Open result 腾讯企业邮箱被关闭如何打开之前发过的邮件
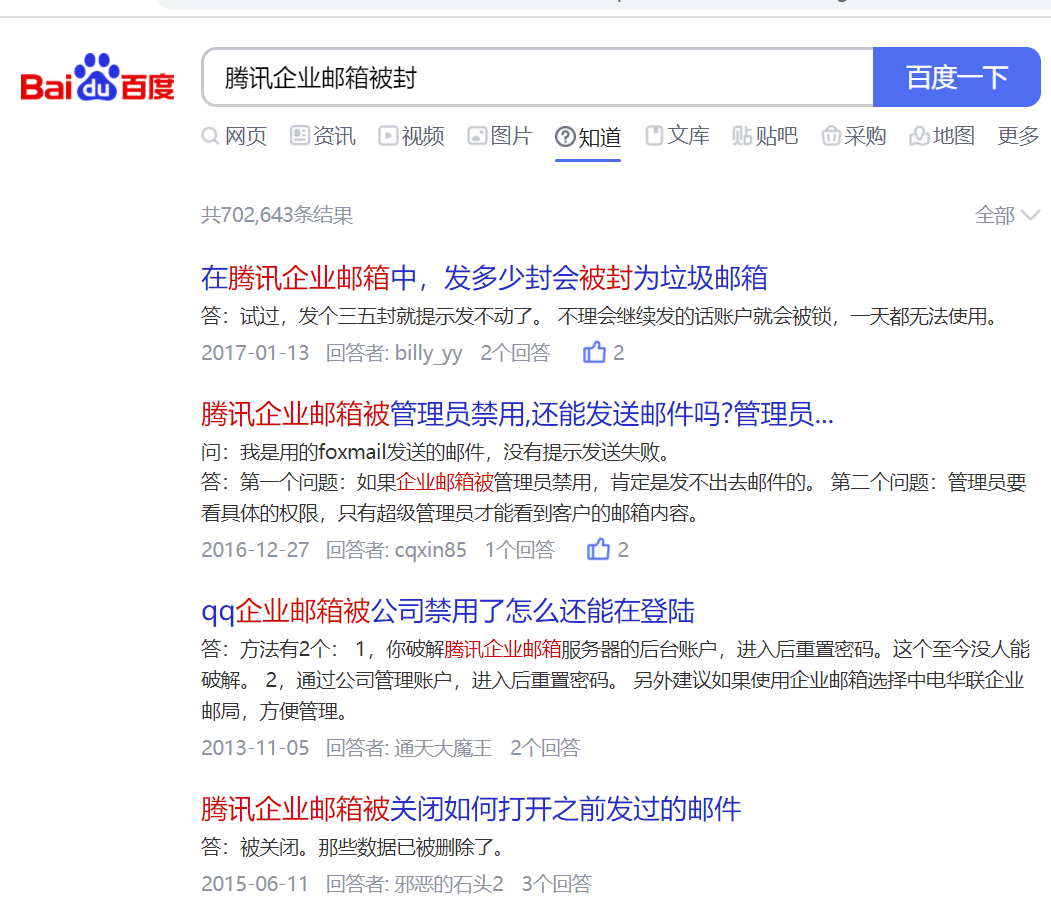 click(471, 809)
